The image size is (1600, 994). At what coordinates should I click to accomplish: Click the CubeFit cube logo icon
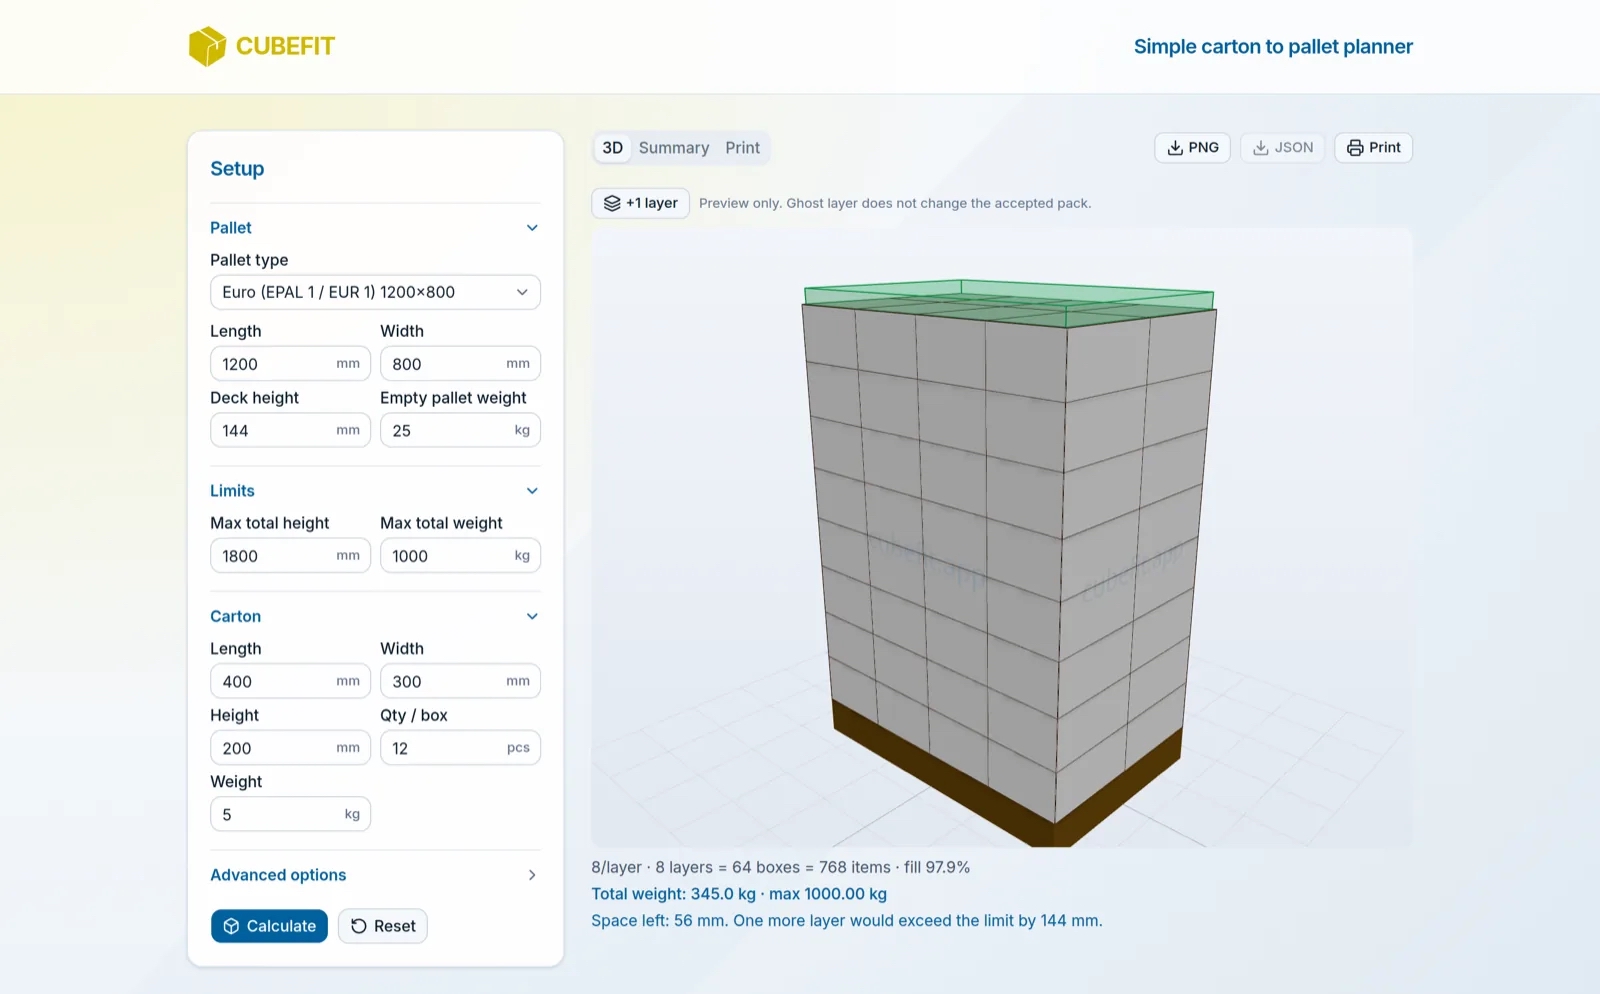pos(207,46)
